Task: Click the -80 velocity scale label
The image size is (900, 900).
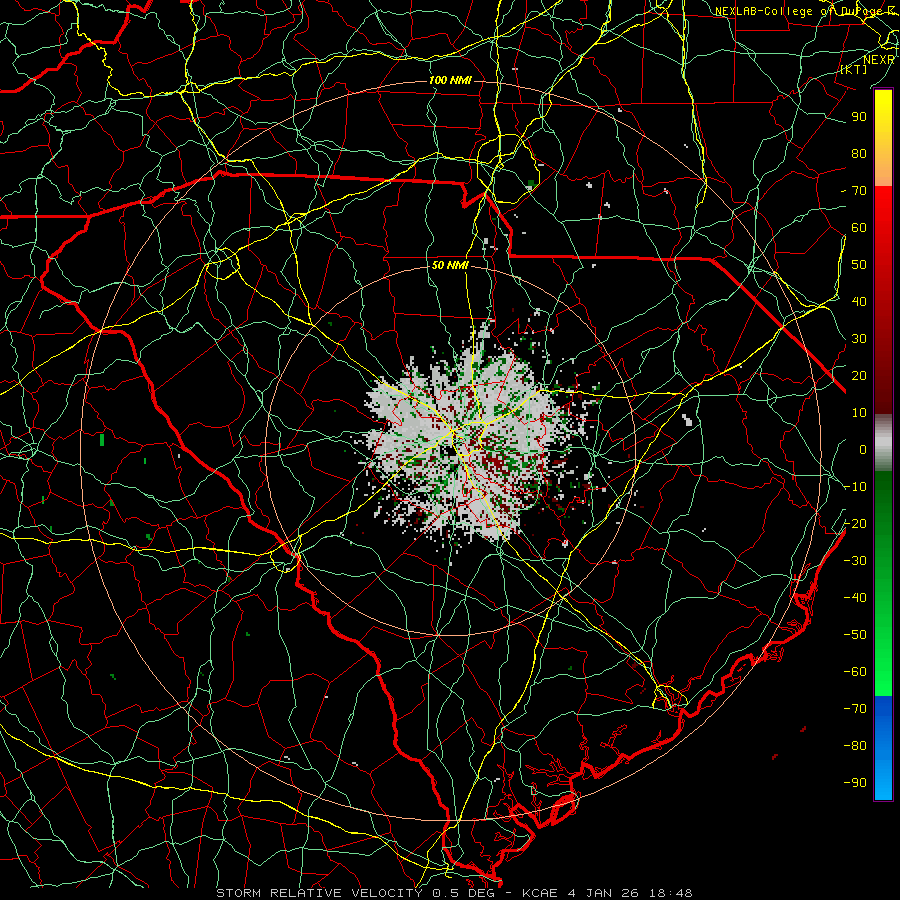Action: click(855, 746)
